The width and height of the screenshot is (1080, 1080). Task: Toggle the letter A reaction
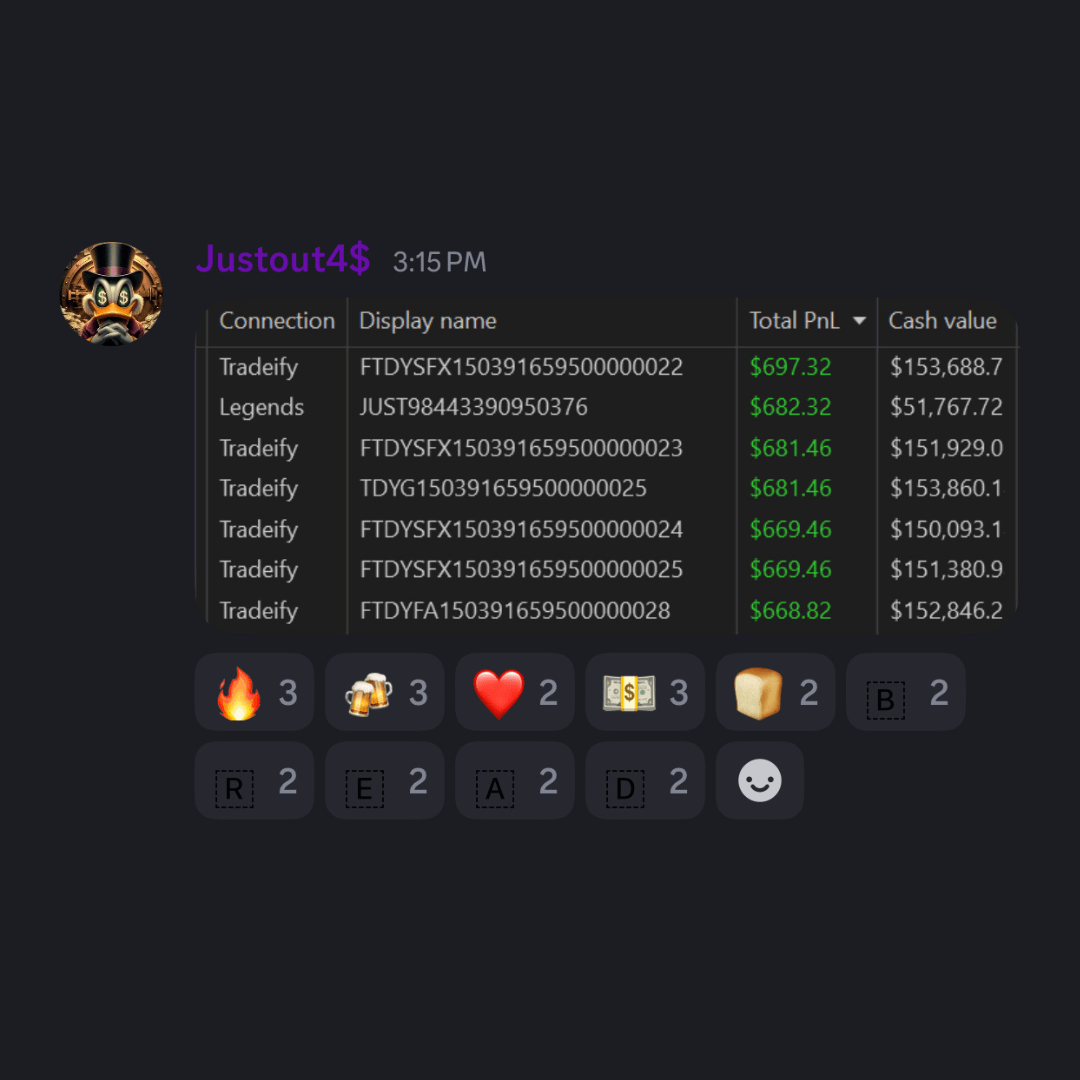515,780
